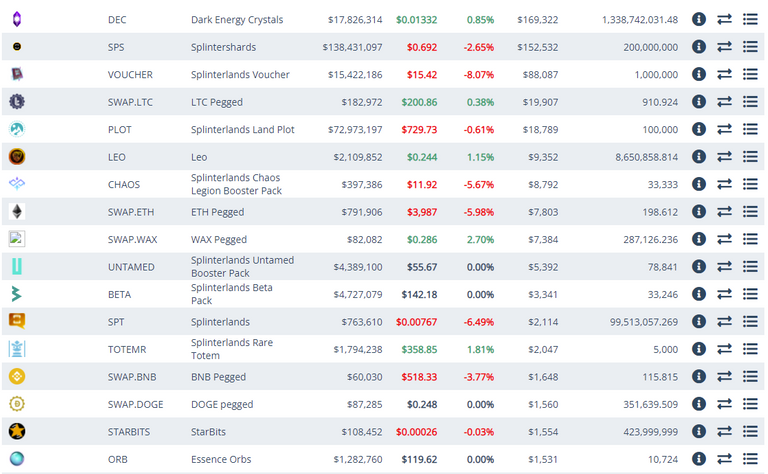Click the UNTAMED symbol
The height and width of the screenshot is (474, 768).
point(131,267)
